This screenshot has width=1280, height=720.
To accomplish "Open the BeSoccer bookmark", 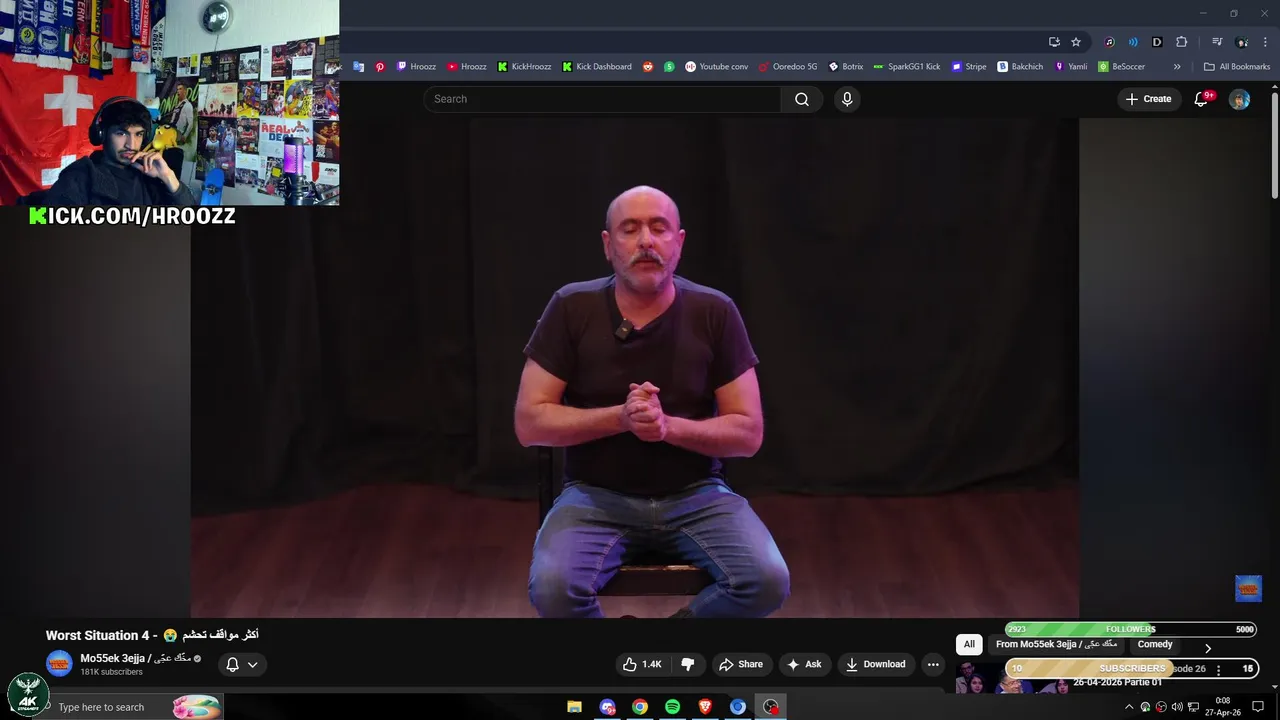I will point(1122,67).
